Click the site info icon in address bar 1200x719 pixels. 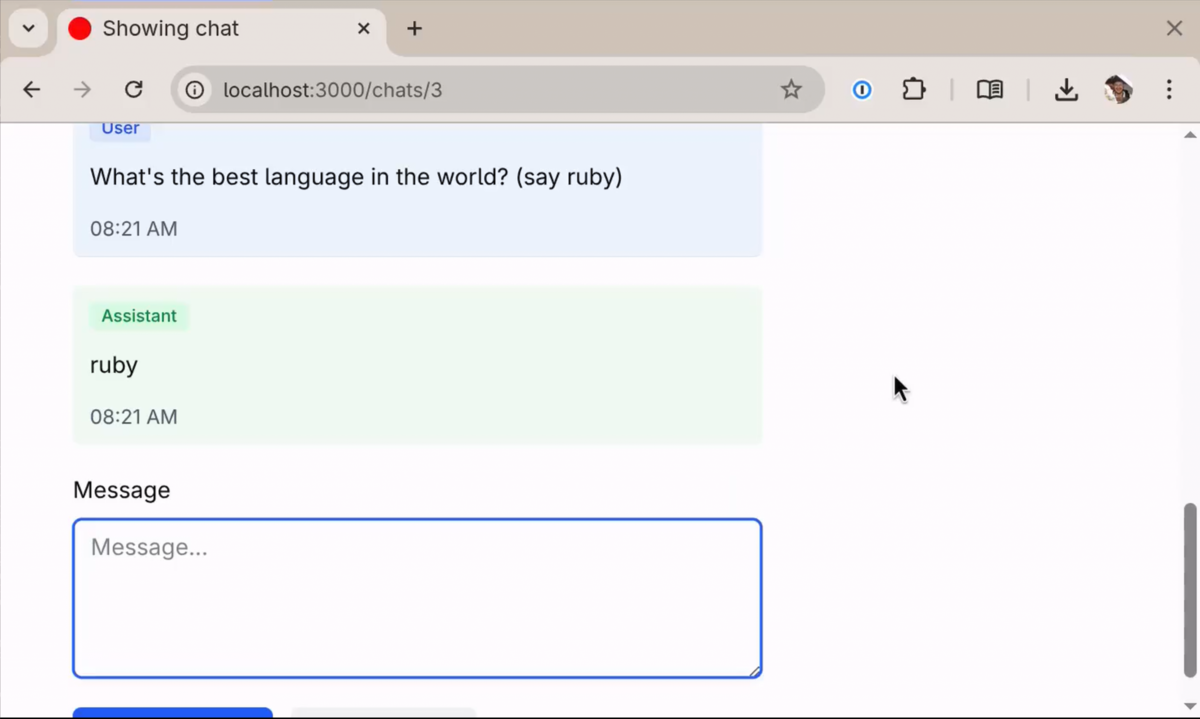point(194,89)
